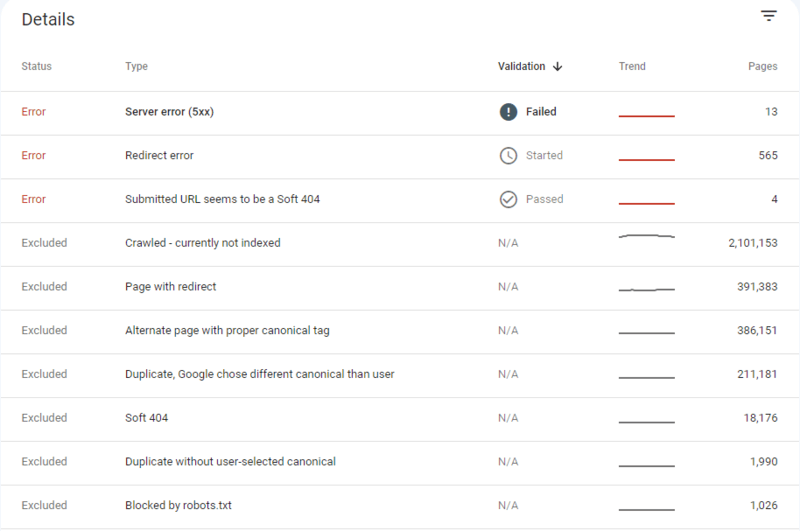This screenshot has width=800, height=531.
Task: Open Duplicate without user-selected canonical row
Action: (230, 461)
